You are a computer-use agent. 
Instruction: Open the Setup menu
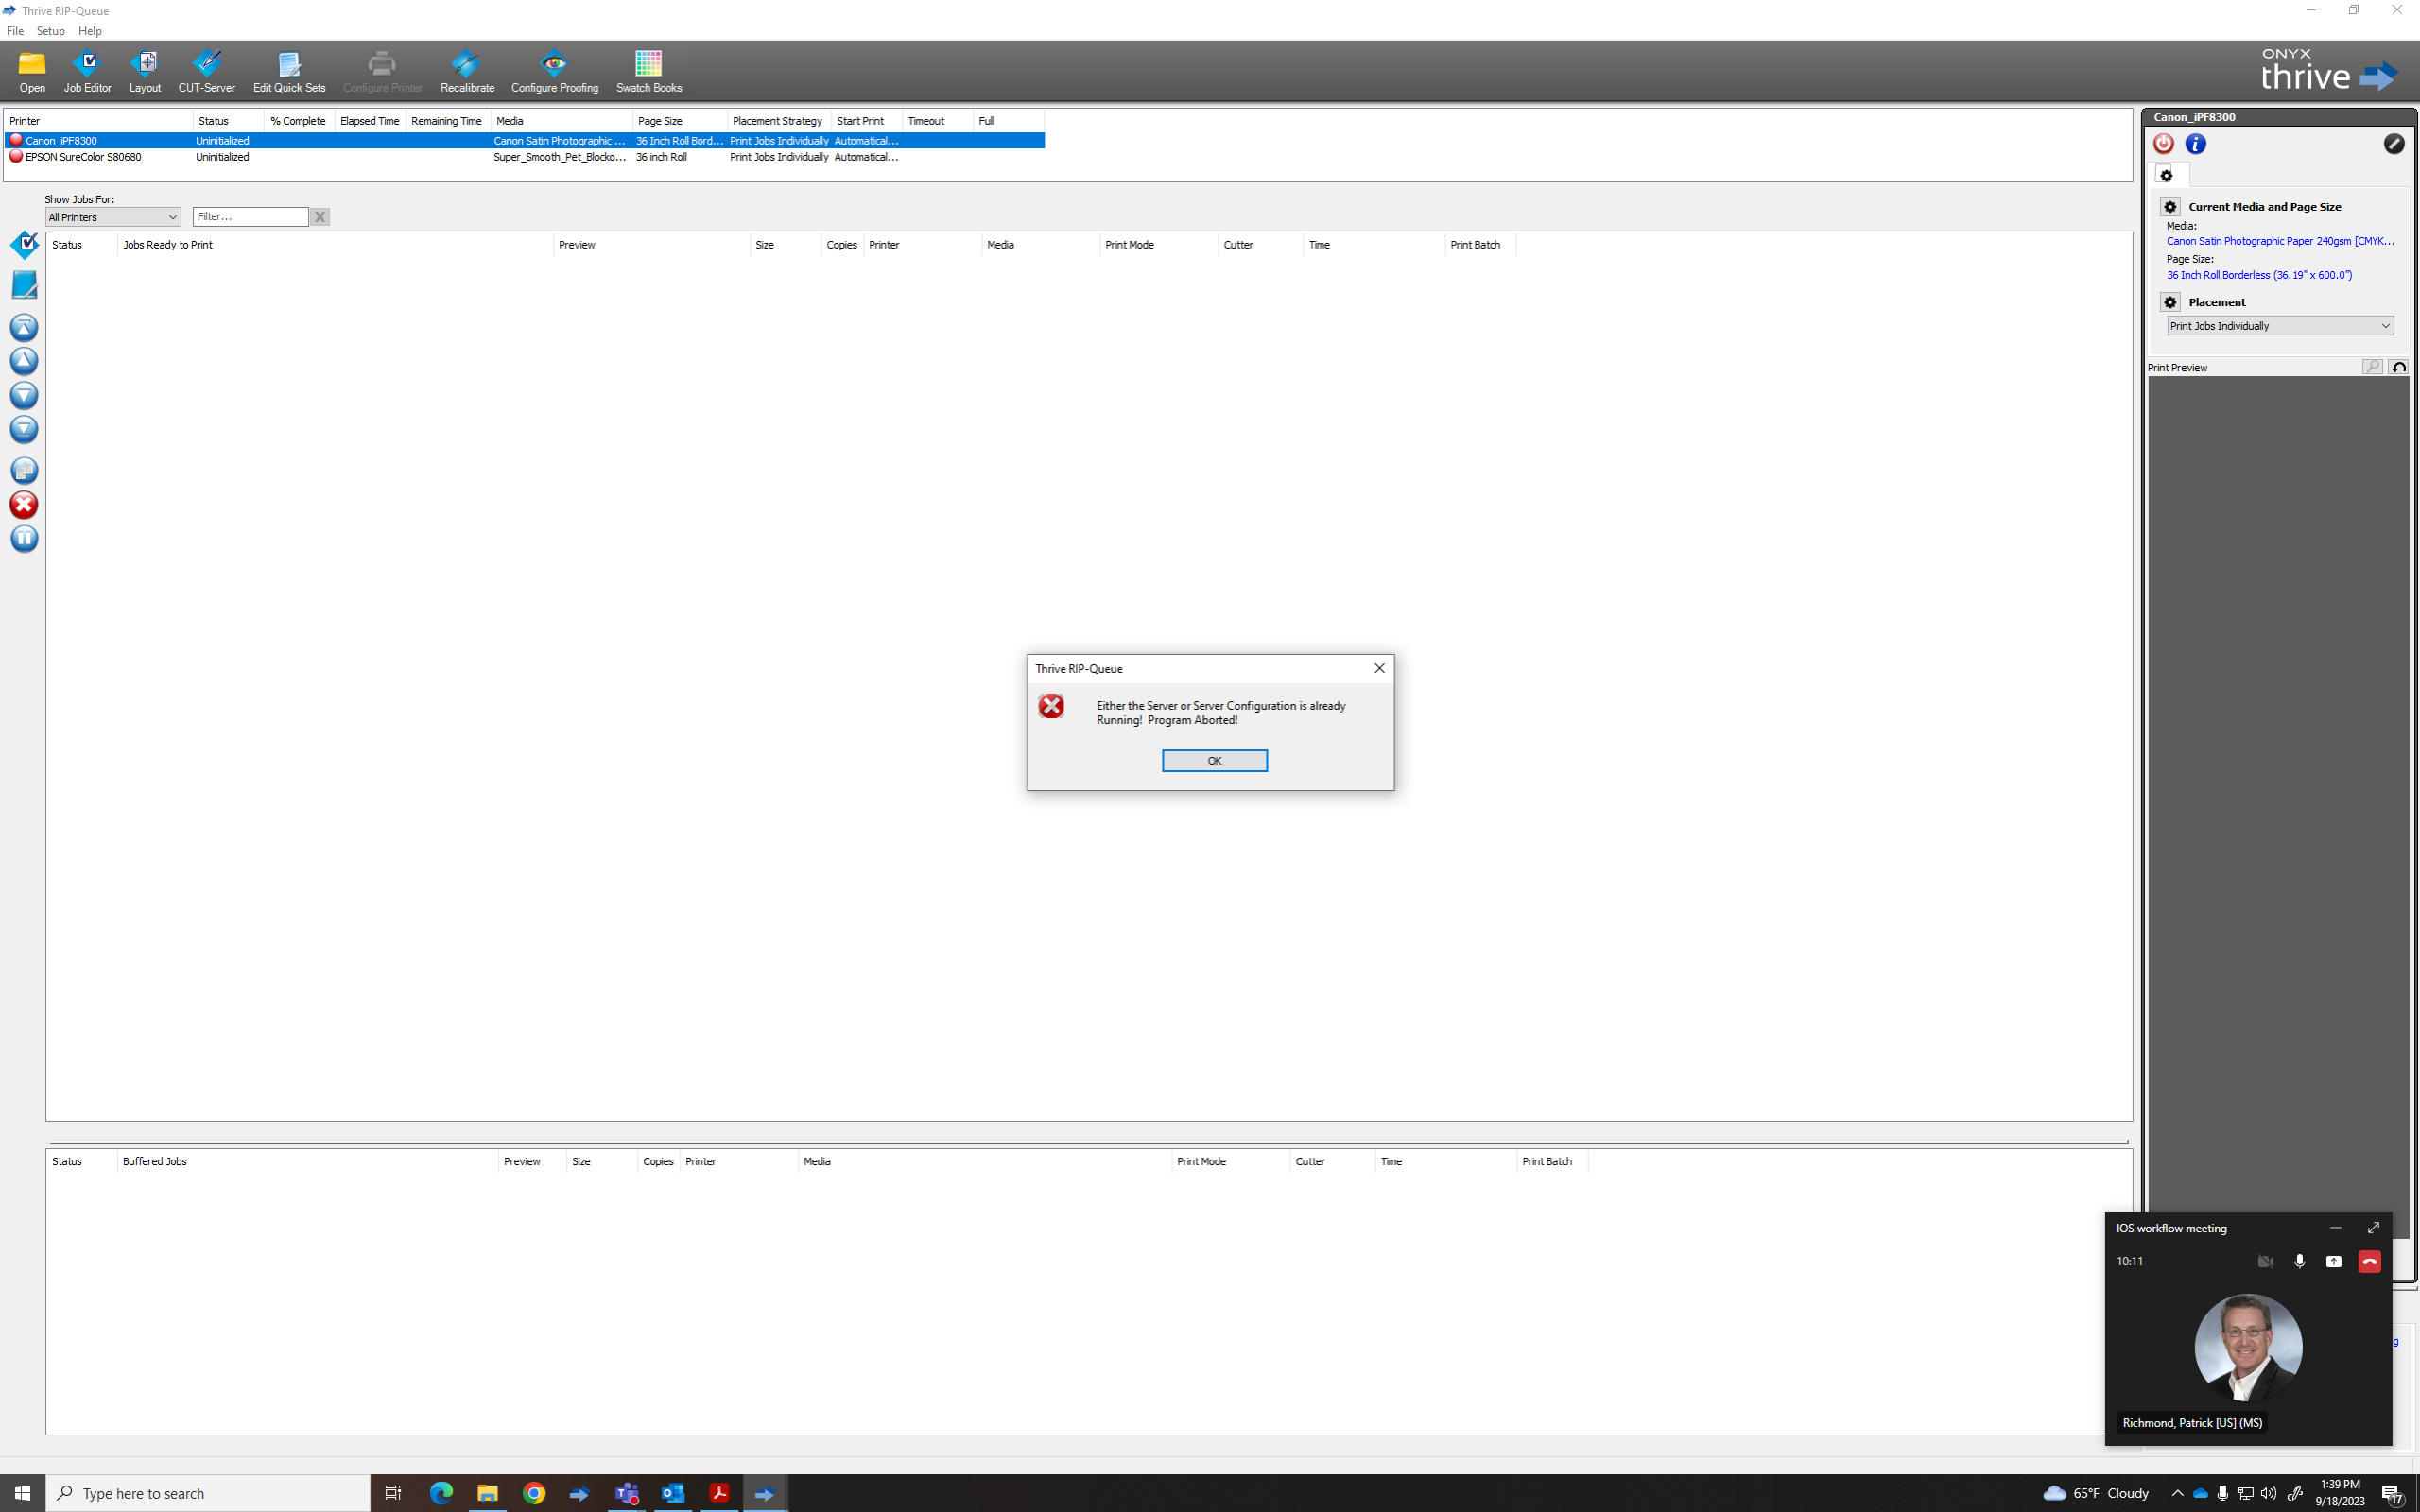point(50,31)
